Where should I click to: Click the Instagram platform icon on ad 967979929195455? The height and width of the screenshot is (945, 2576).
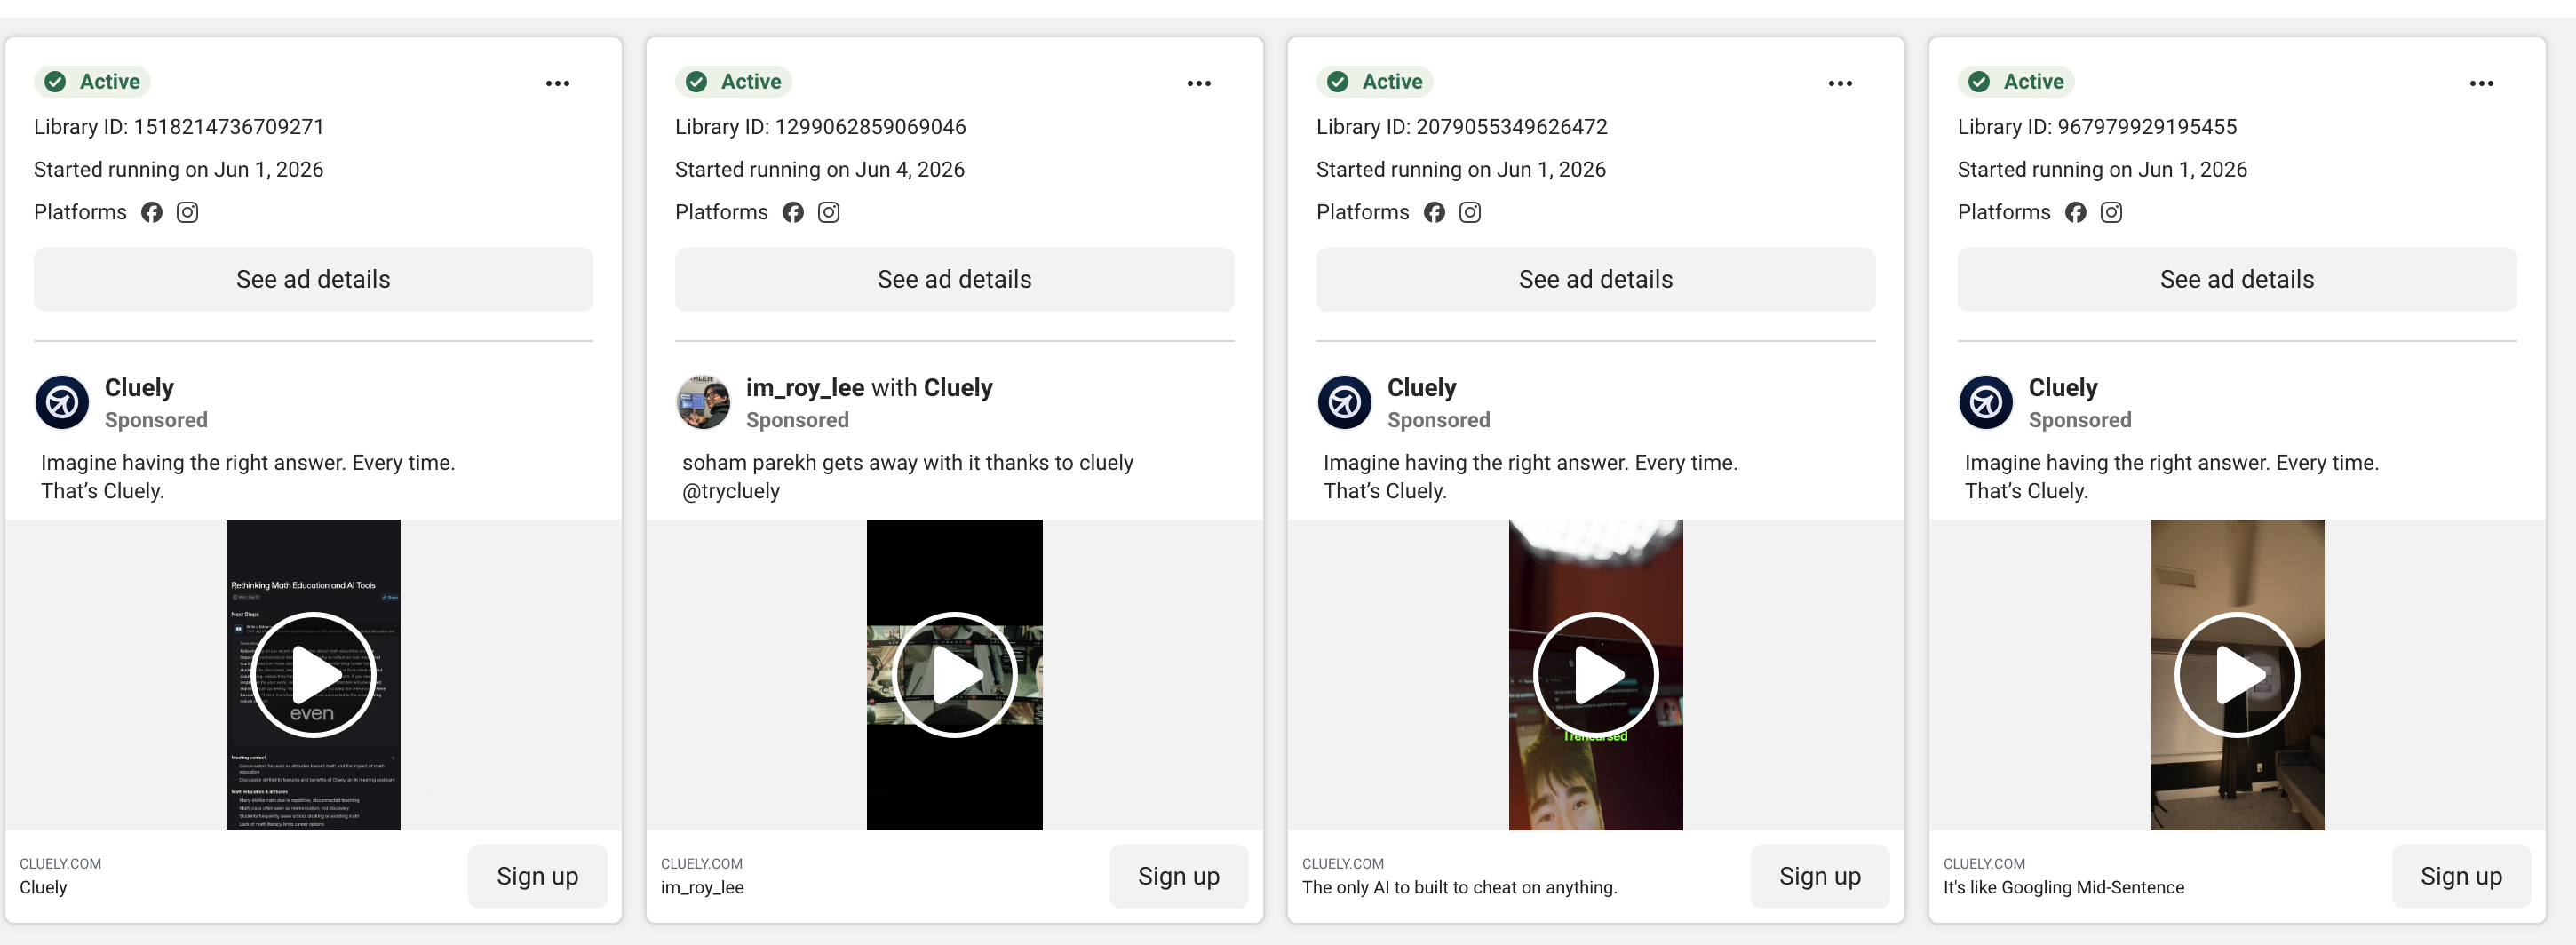point(2111,212)
